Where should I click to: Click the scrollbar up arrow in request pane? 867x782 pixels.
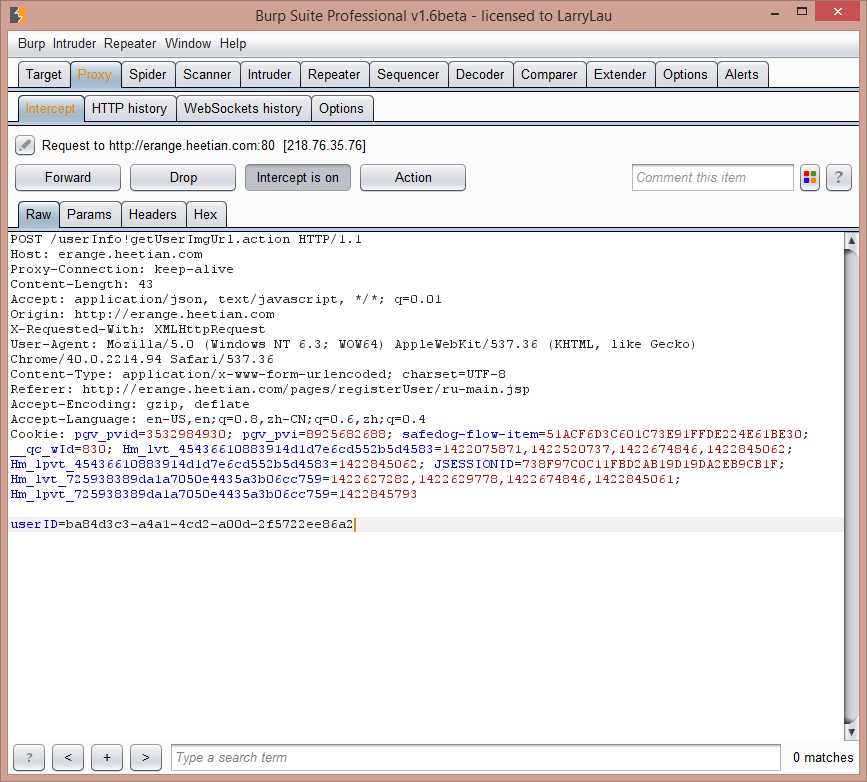[x=852, y=241]
